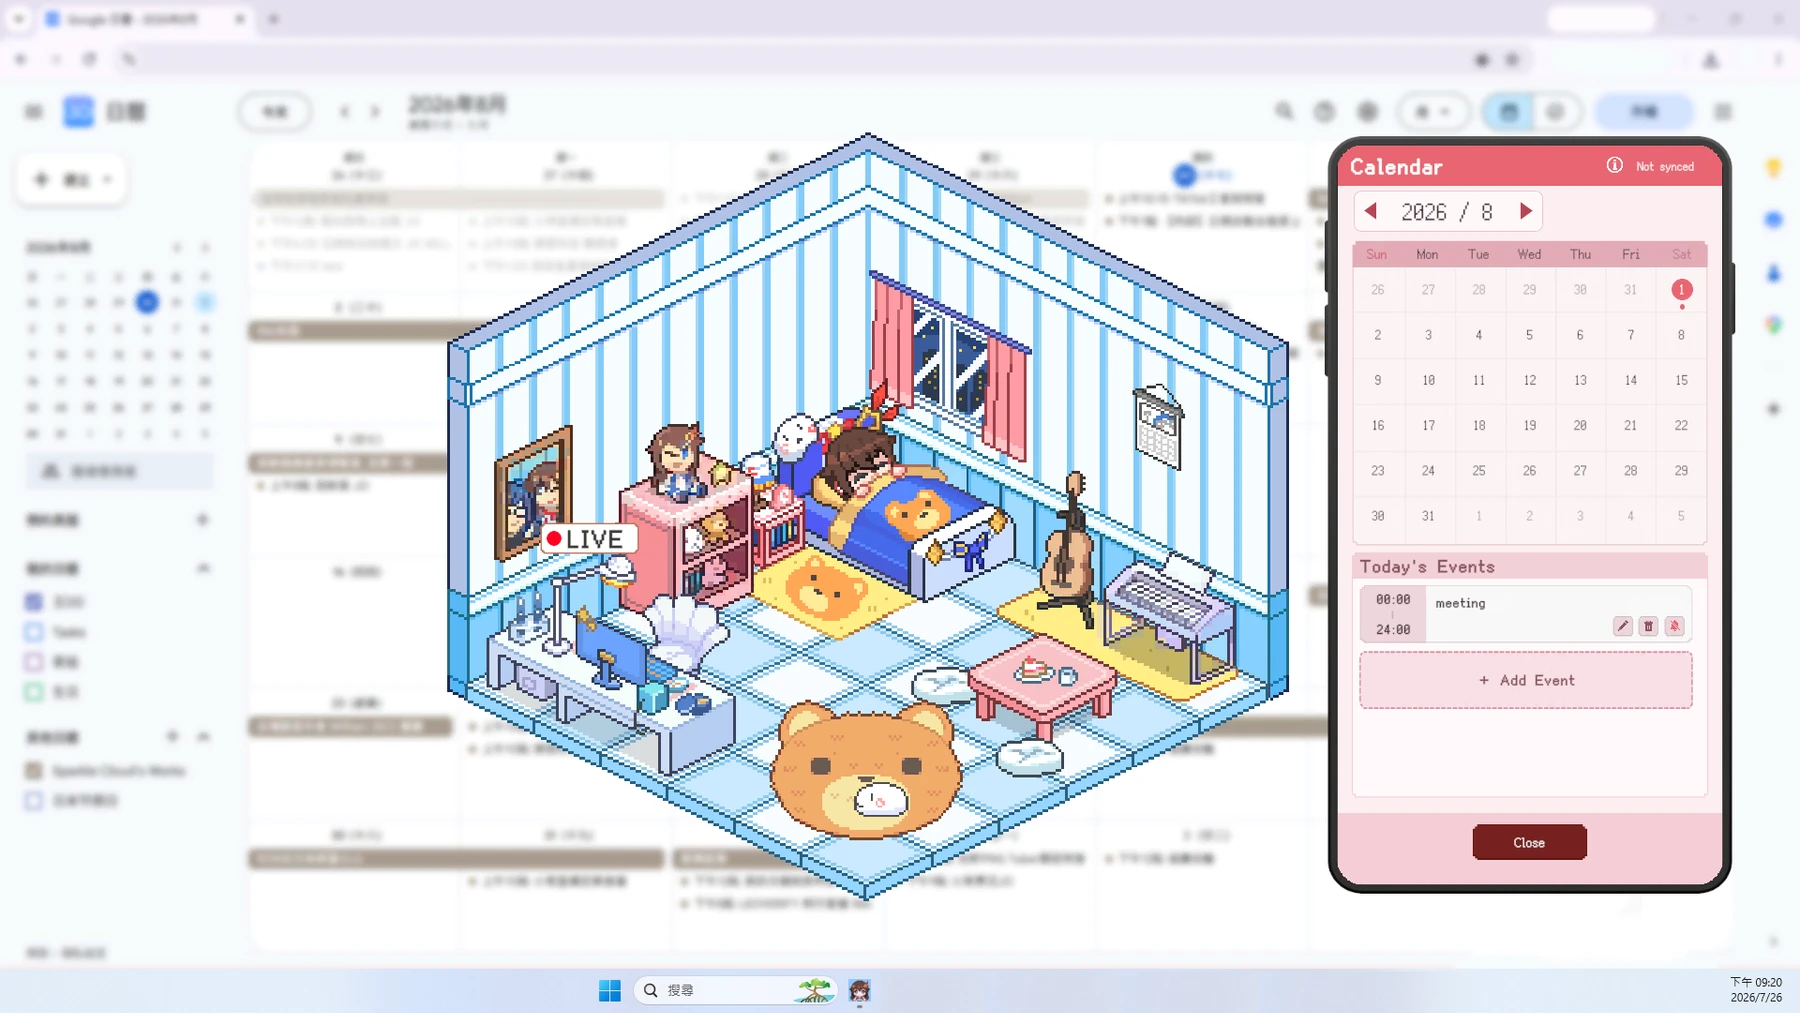
Task: Open the taskbar clock showing 09:20
Action: pyautogui.click(x=1756, y=989)
